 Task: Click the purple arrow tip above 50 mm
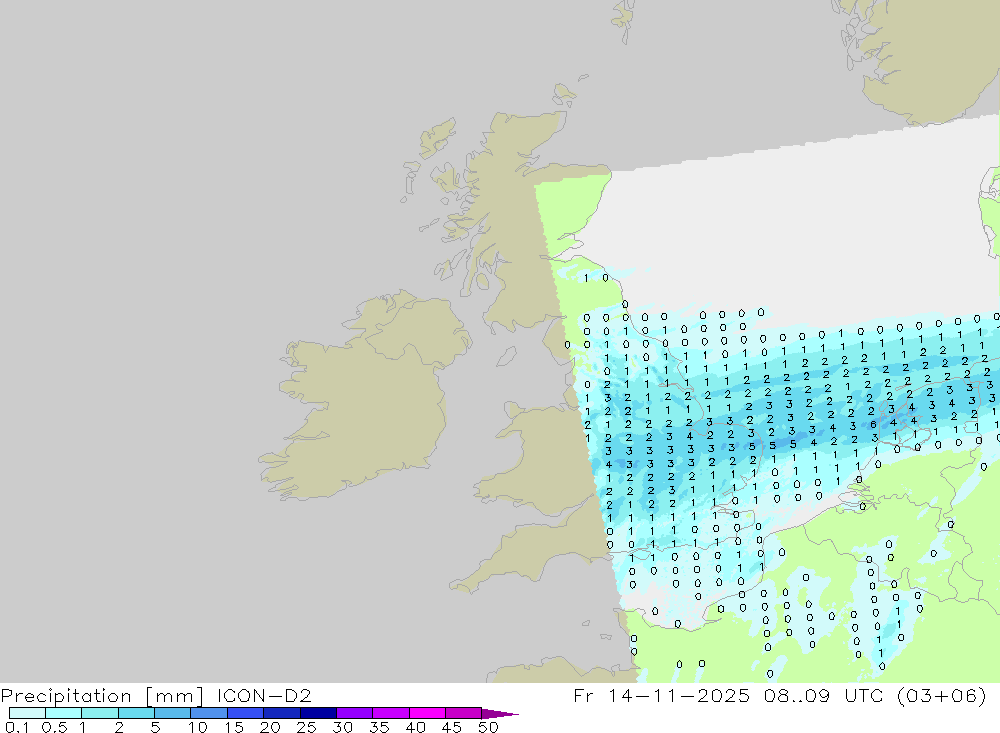click(500, 714)
